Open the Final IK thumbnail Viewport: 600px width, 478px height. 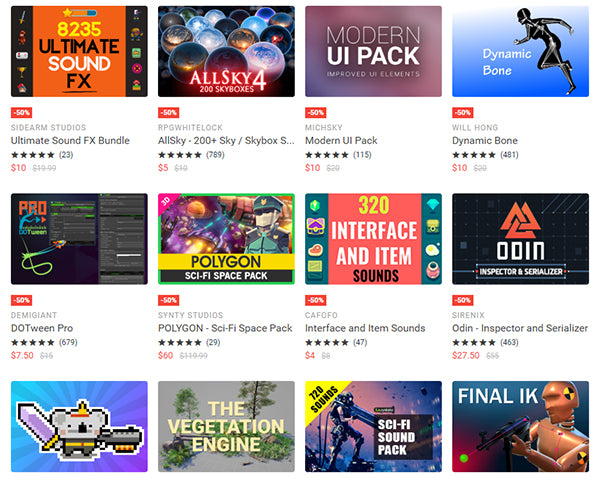520,426
